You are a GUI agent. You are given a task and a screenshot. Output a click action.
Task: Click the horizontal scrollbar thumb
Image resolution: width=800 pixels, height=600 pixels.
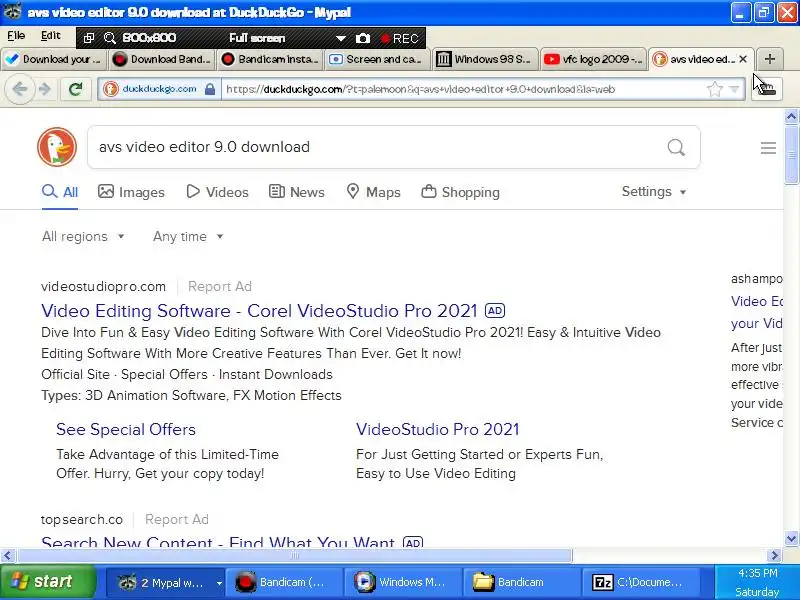pyautogui.click(x=294, y=555)
